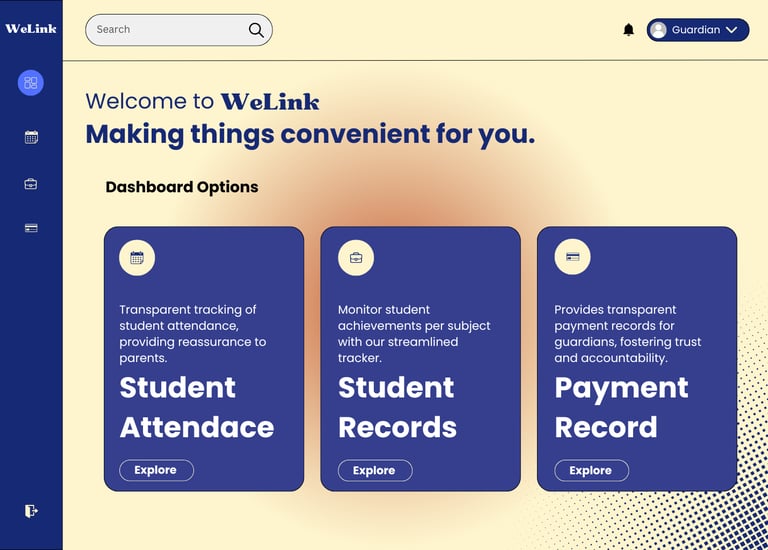
Task: Expand the Guardian account dropdown
Action: pos(698,30)
